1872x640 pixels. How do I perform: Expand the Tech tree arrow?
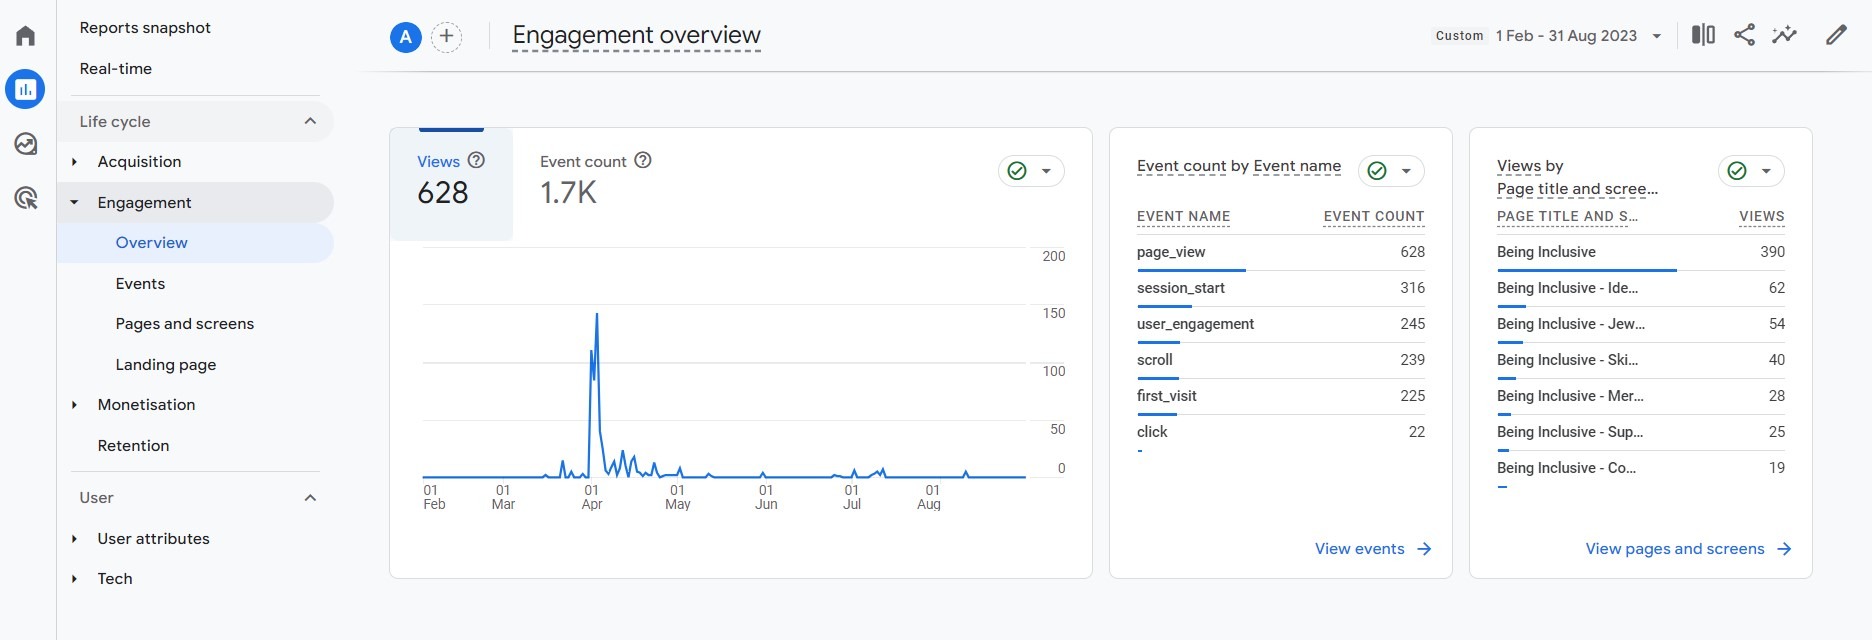(x=75, y=579)
